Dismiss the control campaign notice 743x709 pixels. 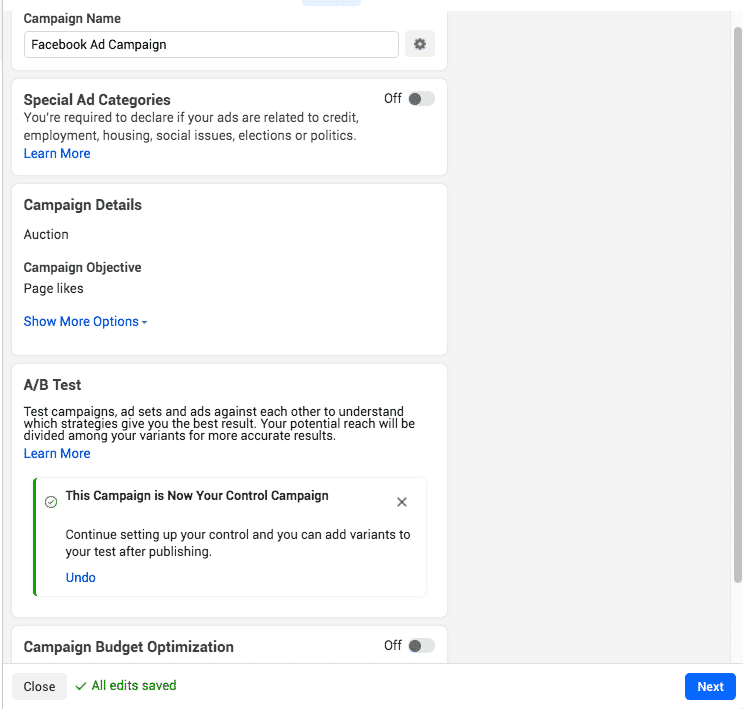coord(402,502)
